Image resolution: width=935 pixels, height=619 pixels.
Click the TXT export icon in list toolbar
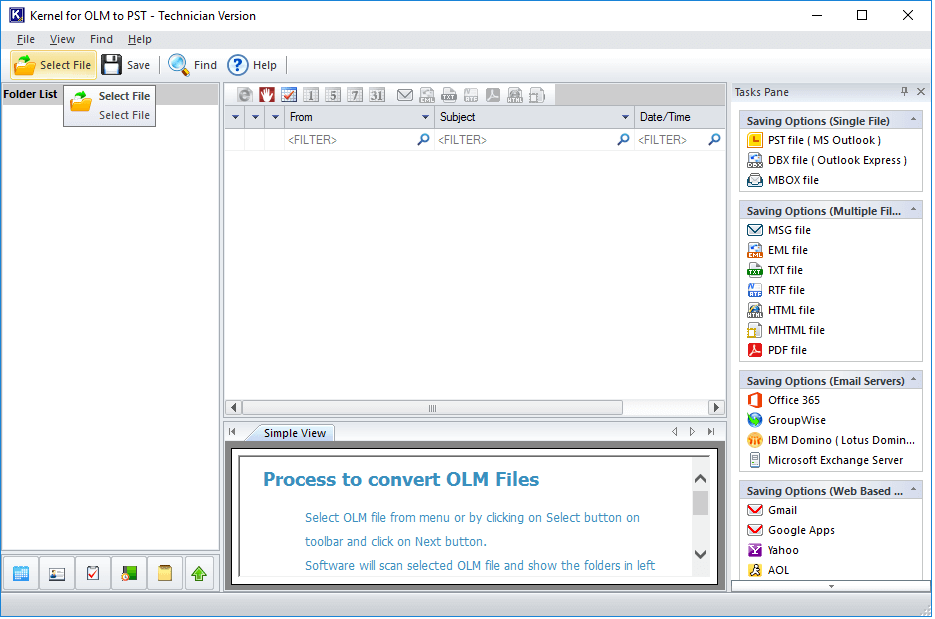click(449, 95)
